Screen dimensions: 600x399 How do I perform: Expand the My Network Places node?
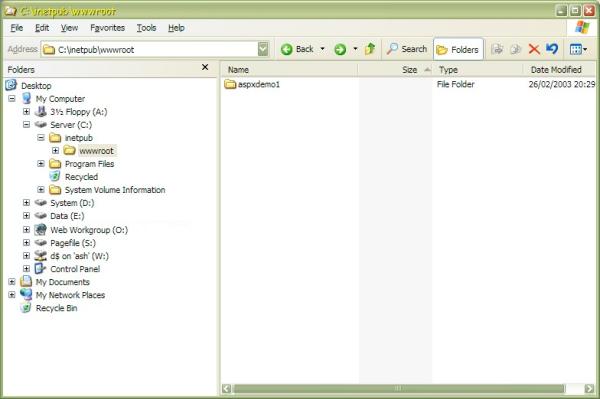coord(12,295)
